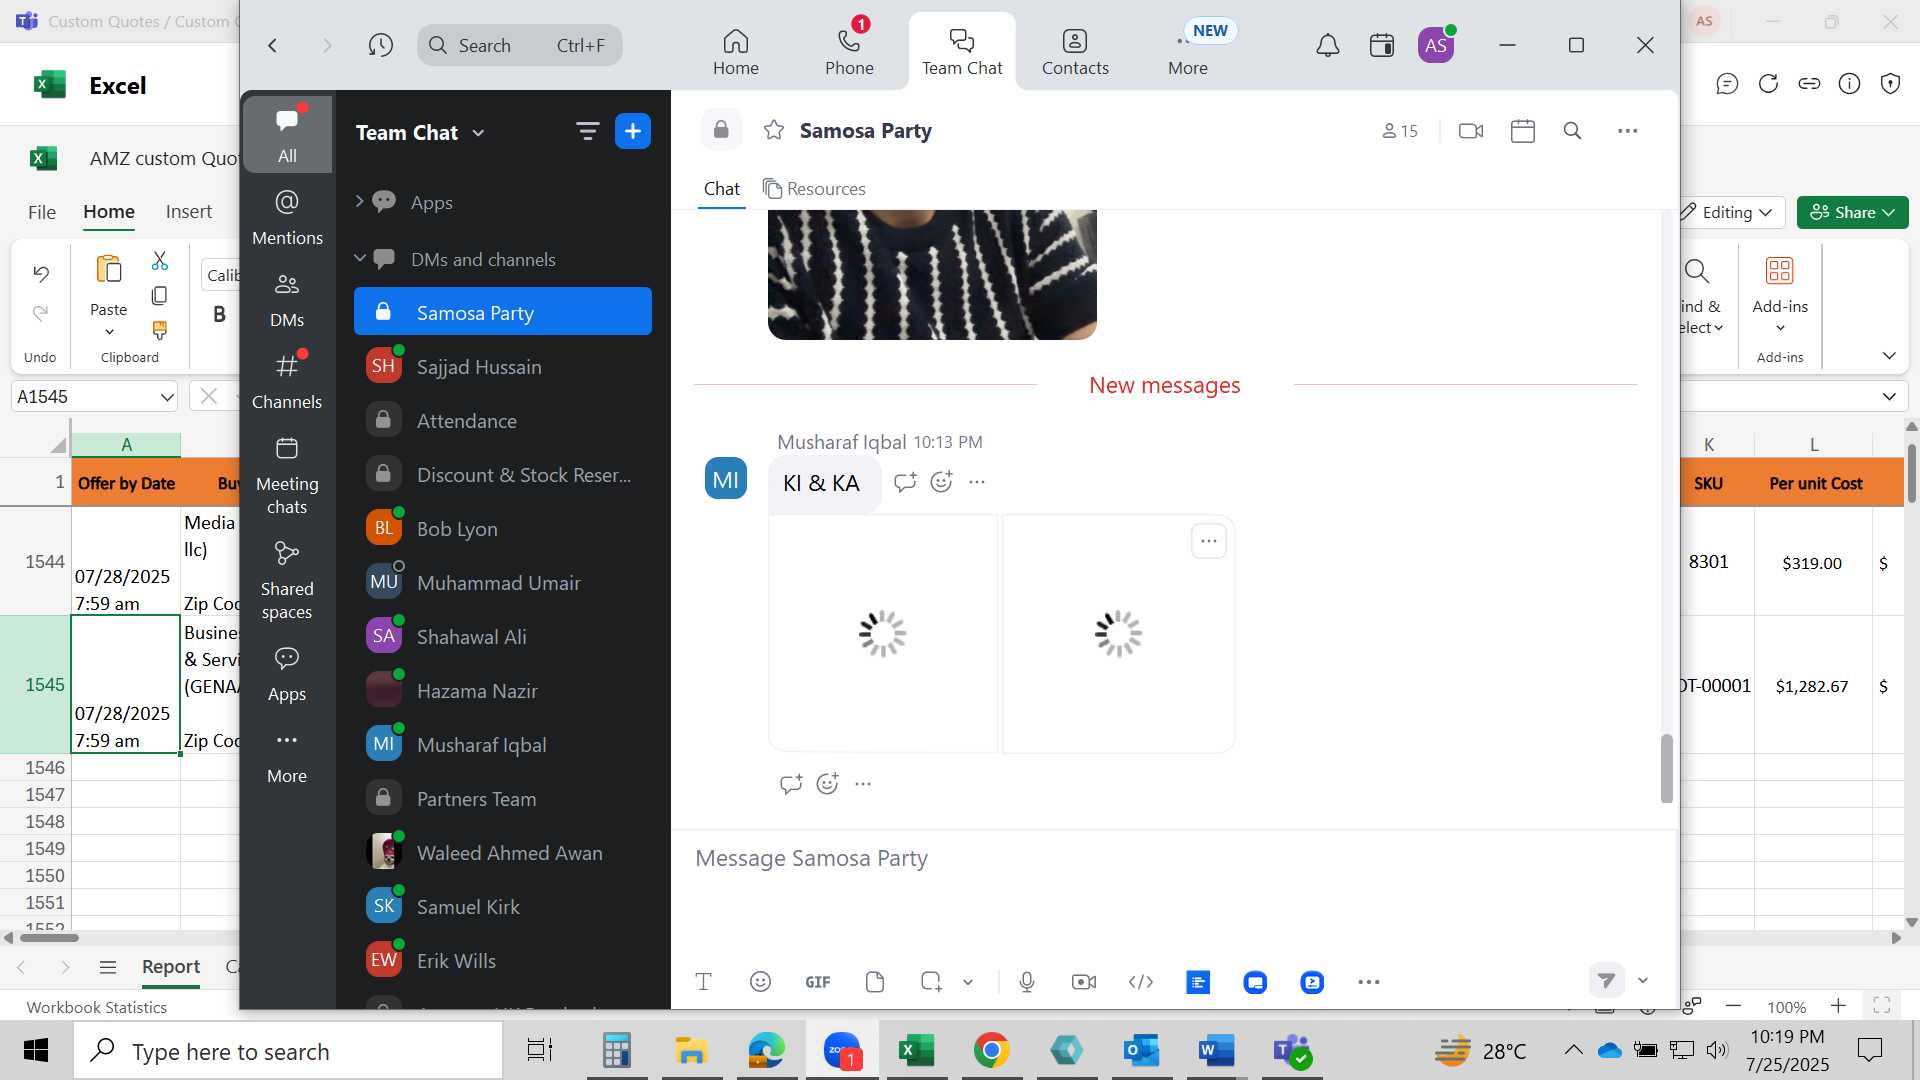Insert code snippet in composer
The height and width of the screenshot is (1080, 1920).
pos(1141,982)
